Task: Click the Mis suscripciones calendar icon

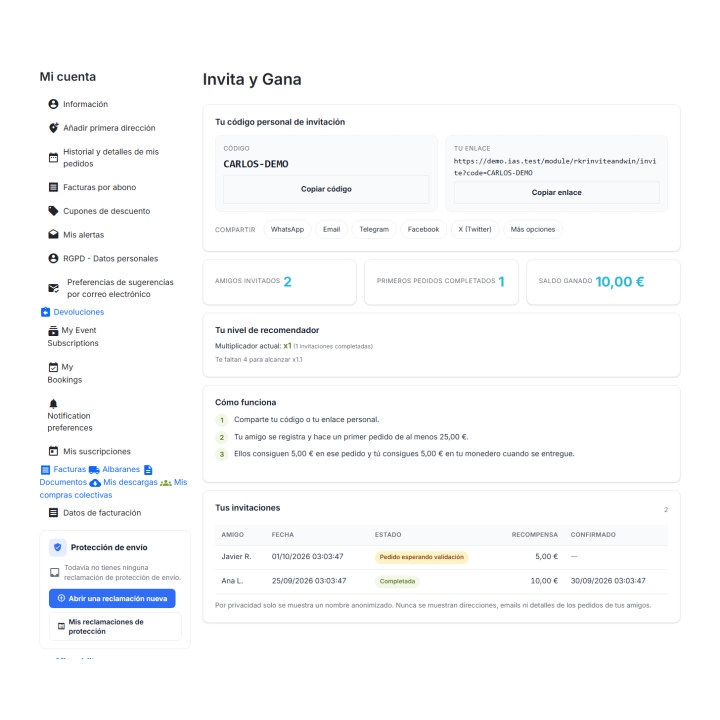Action: pos(53,451)
